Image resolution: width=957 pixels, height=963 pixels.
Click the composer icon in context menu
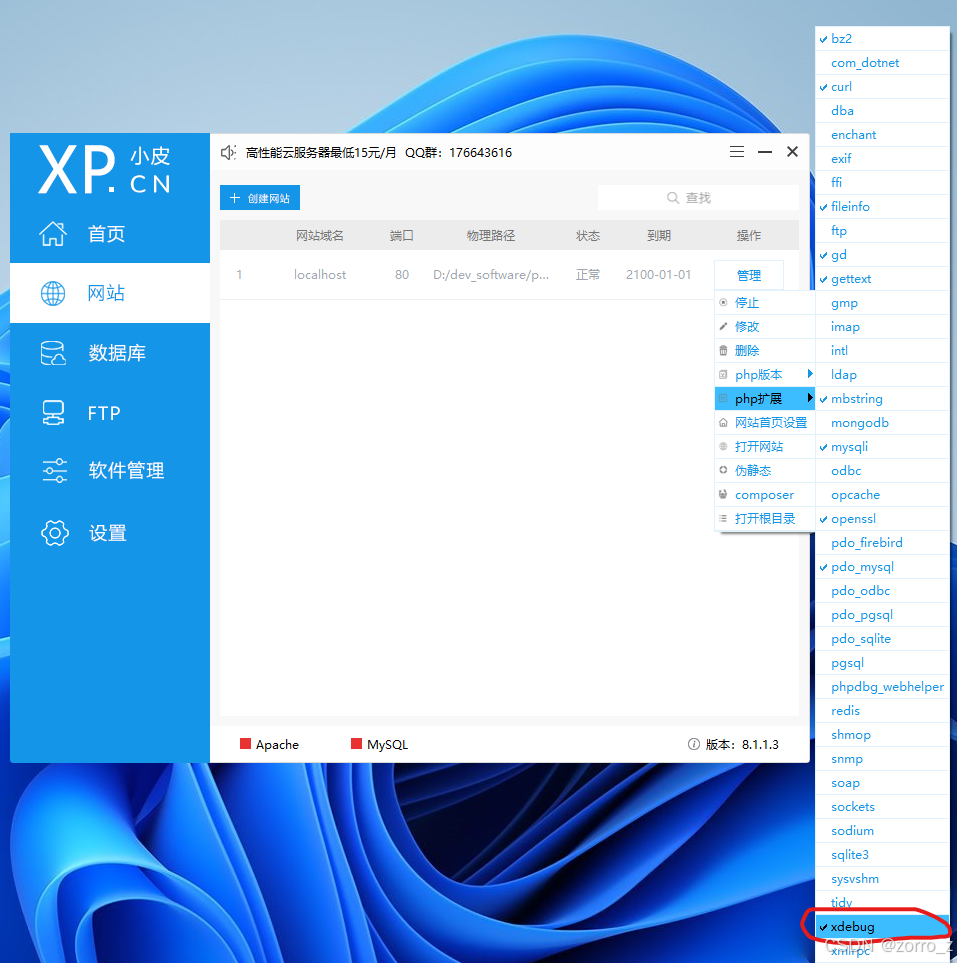[724, 494]
